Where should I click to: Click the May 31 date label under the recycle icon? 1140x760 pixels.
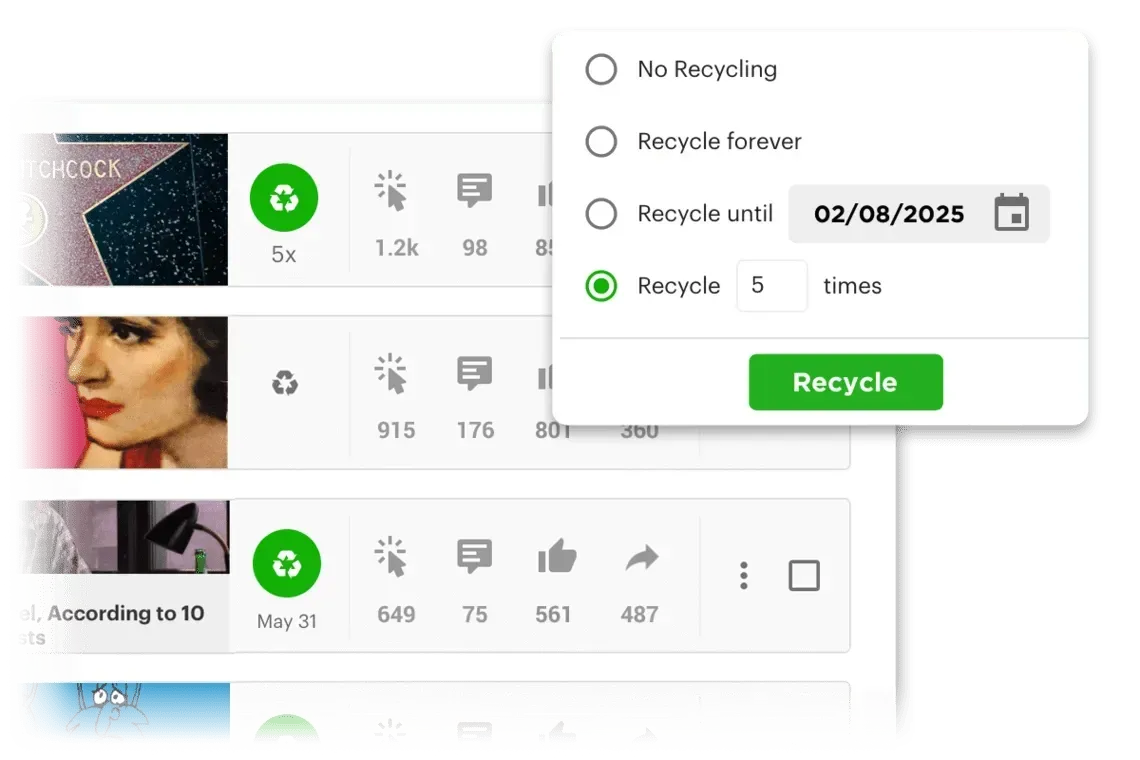[x=286, y=621]
